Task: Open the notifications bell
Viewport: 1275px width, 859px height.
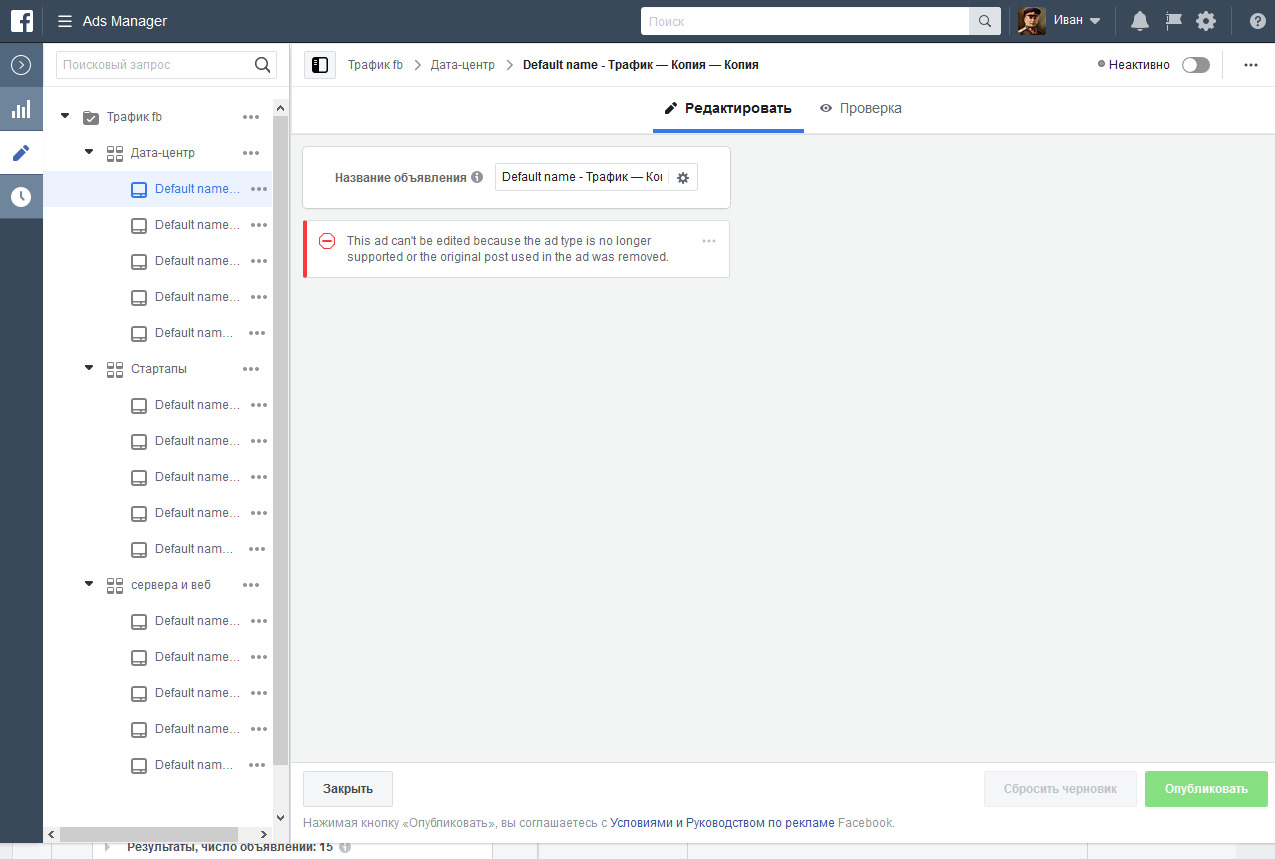Action: click(1139, 21)
